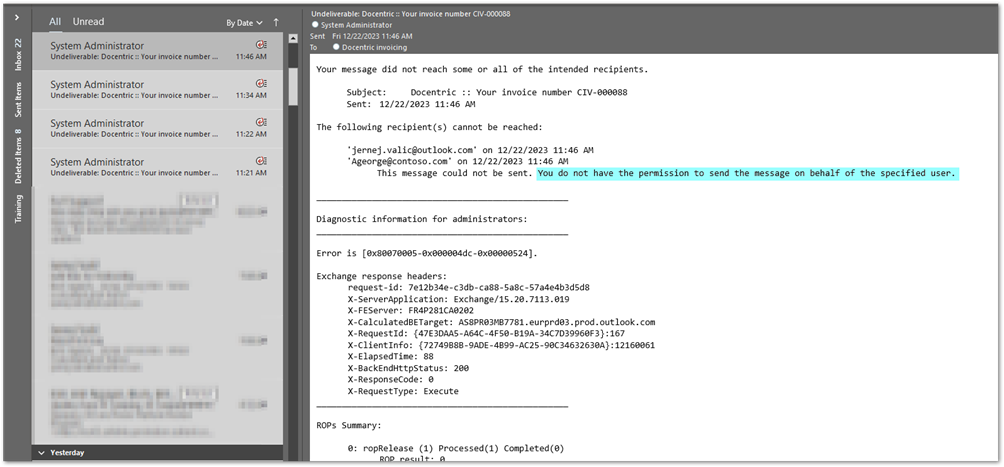The width and height of the screenshot is (1004, 467).
Task: Open the By Date sort dropdown
Action: [x=244, y=22]
